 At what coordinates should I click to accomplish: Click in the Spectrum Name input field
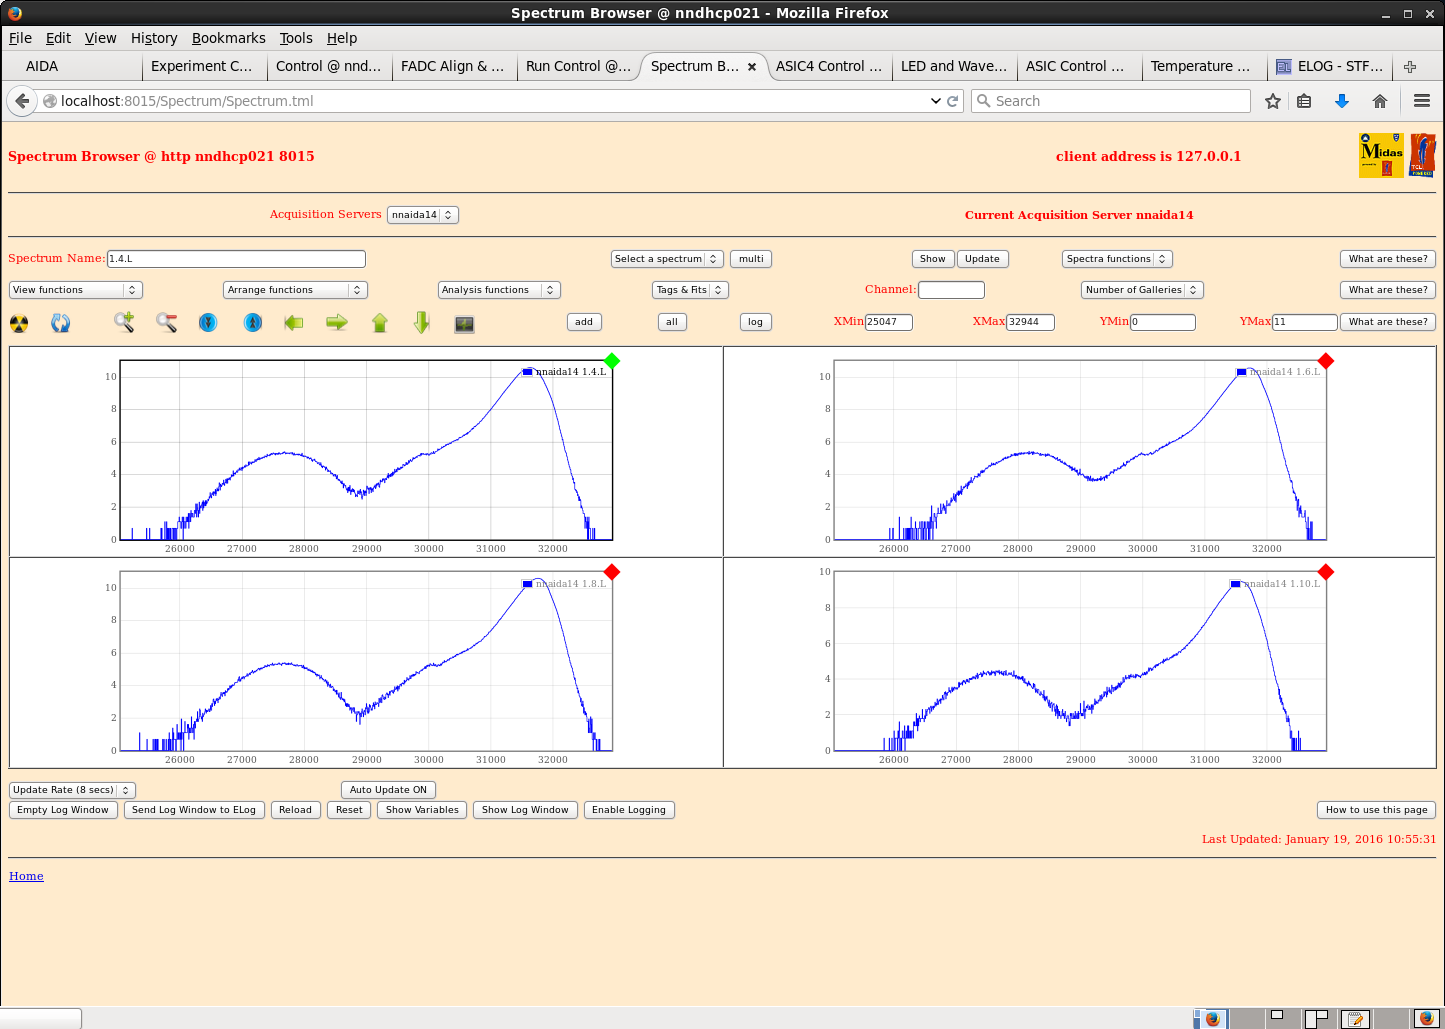[236, 259]
